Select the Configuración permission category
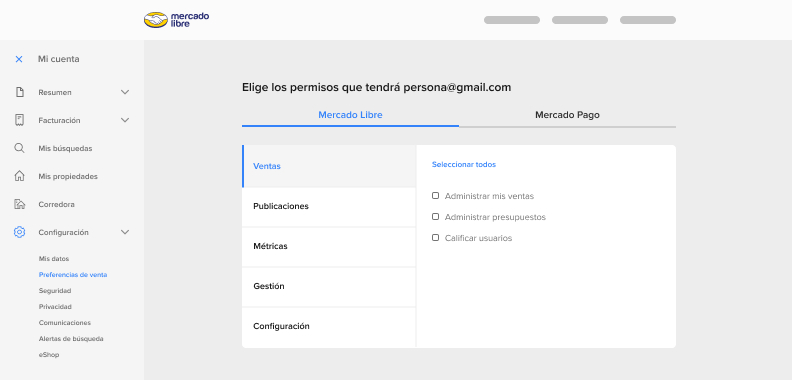 (329, 327)
